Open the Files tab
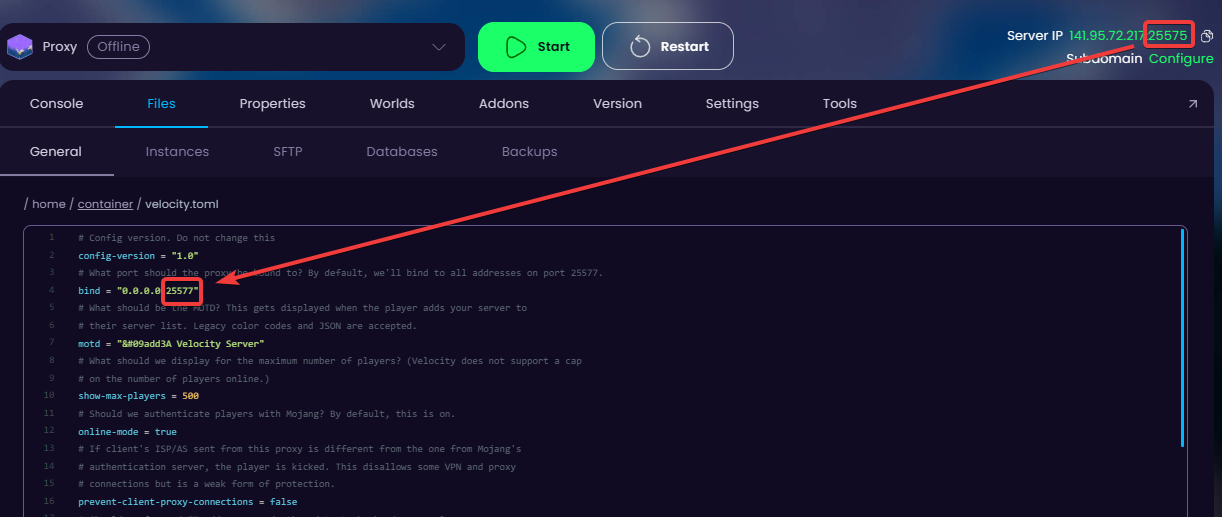 point(161,104)
